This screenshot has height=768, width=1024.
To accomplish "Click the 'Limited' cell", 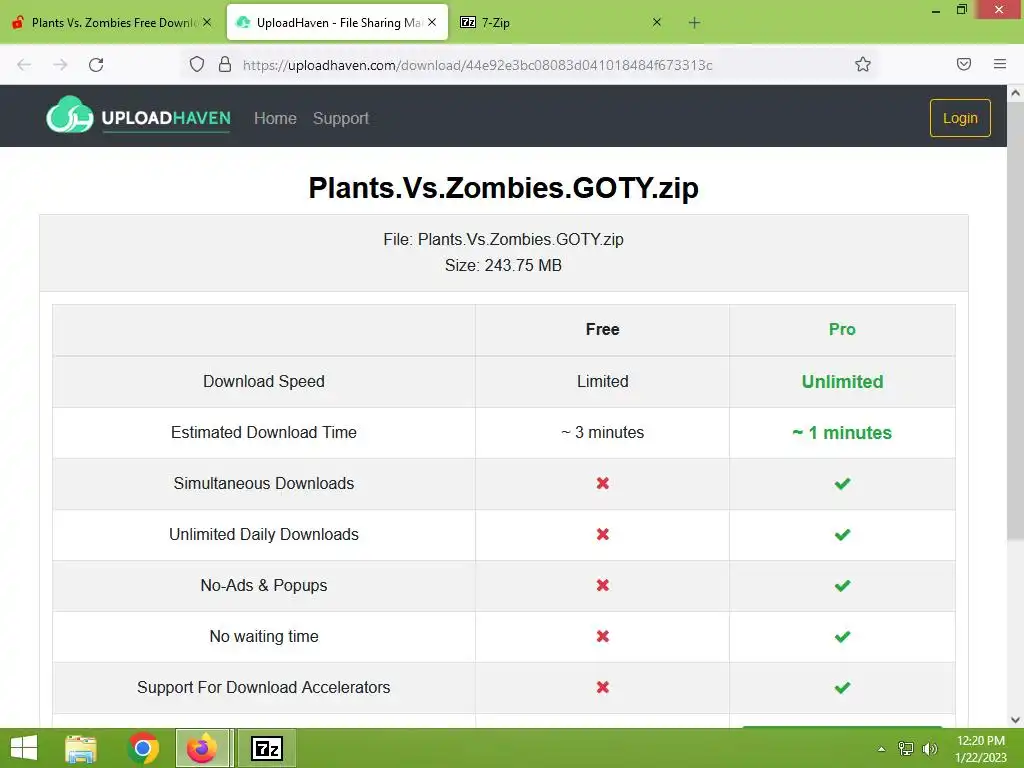I will [602, 381].
